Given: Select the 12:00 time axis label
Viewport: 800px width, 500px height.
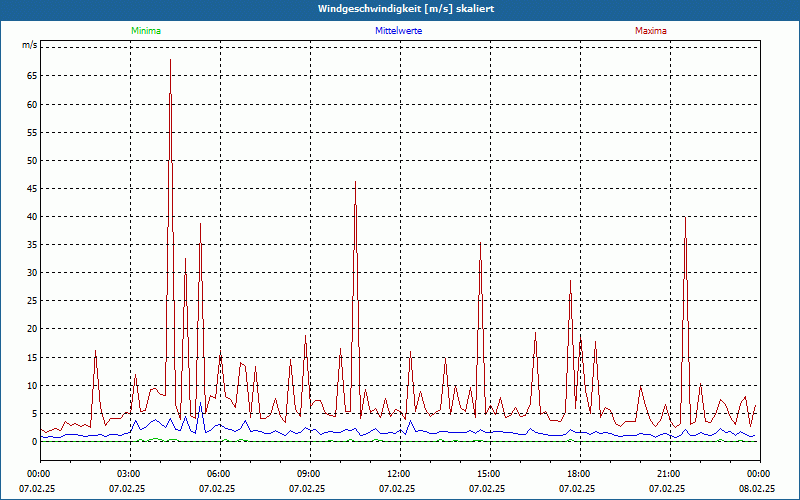Looking at the screenshot, I should click(x=399, y=473).
